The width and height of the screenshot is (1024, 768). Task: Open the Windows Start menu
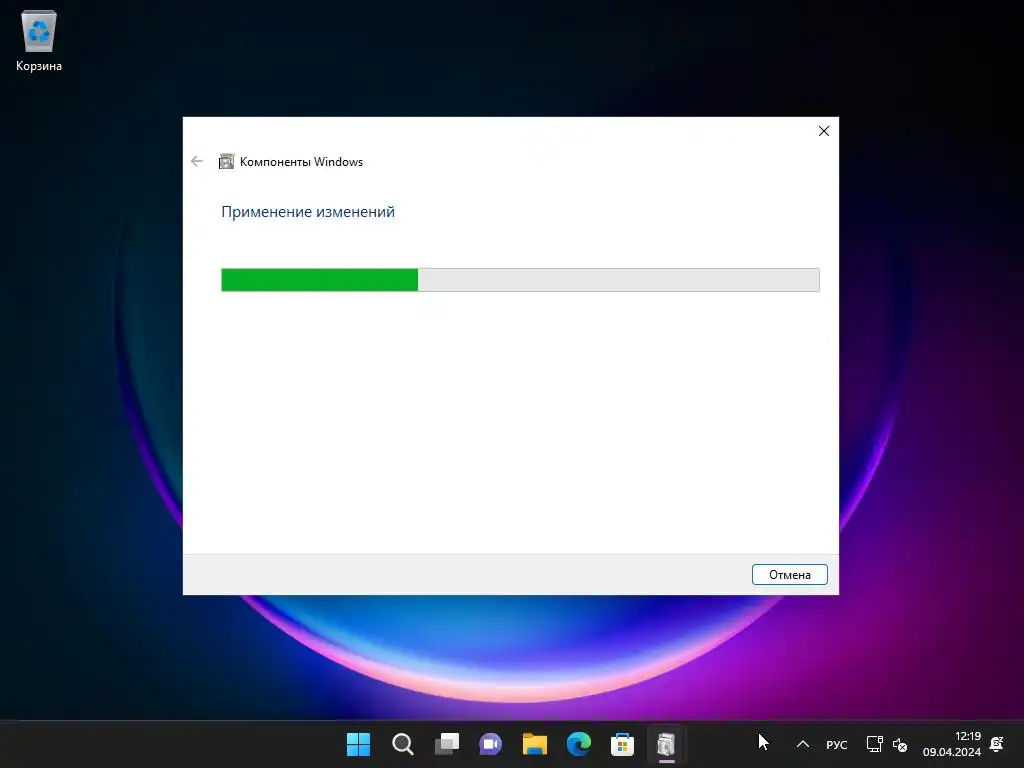(x=358, y=744)
